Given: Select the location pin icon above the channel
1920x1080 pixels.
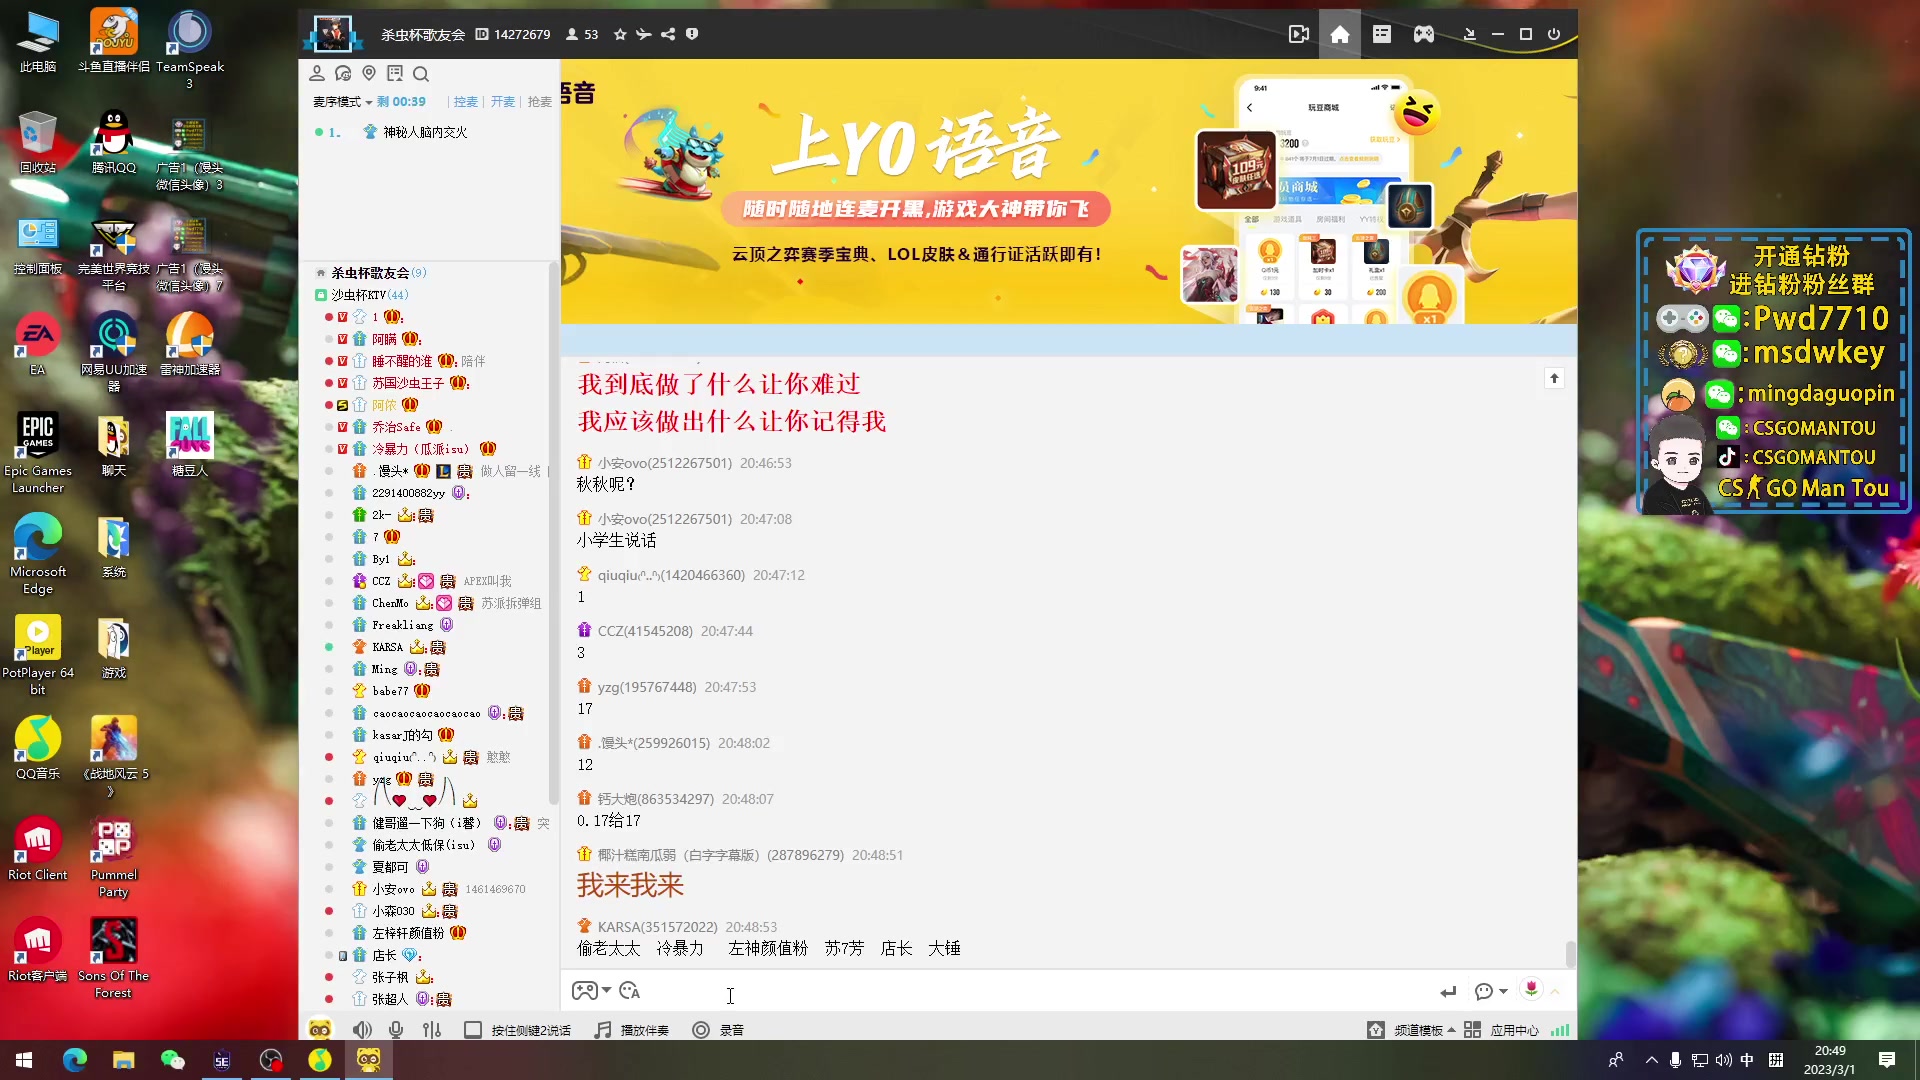Looking at the screenshot, I should click(369, 73).
